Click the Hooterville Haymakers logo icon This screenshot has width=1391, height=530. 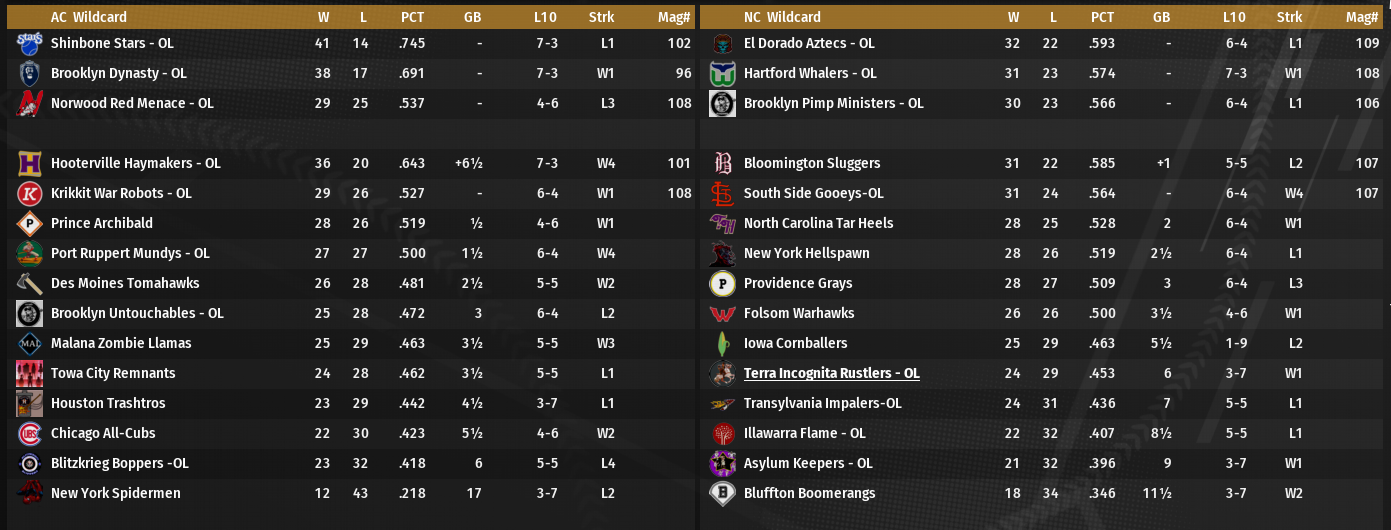(29, 164)
